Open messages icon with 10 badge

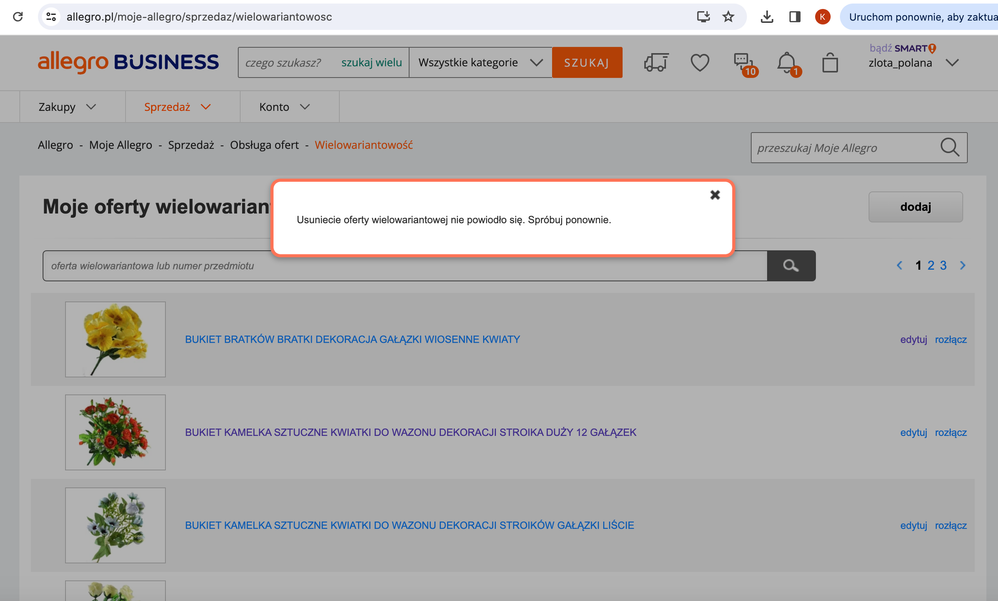coord(743,64)
